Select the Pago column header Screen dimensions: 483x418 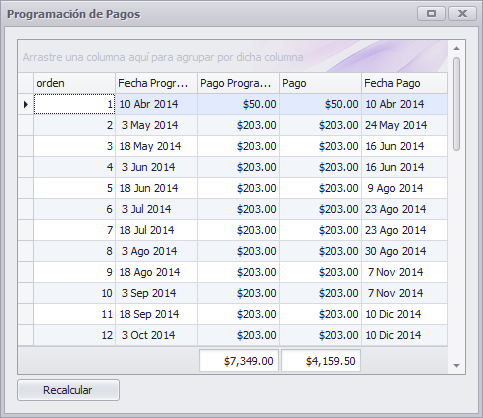click(320, 83)
